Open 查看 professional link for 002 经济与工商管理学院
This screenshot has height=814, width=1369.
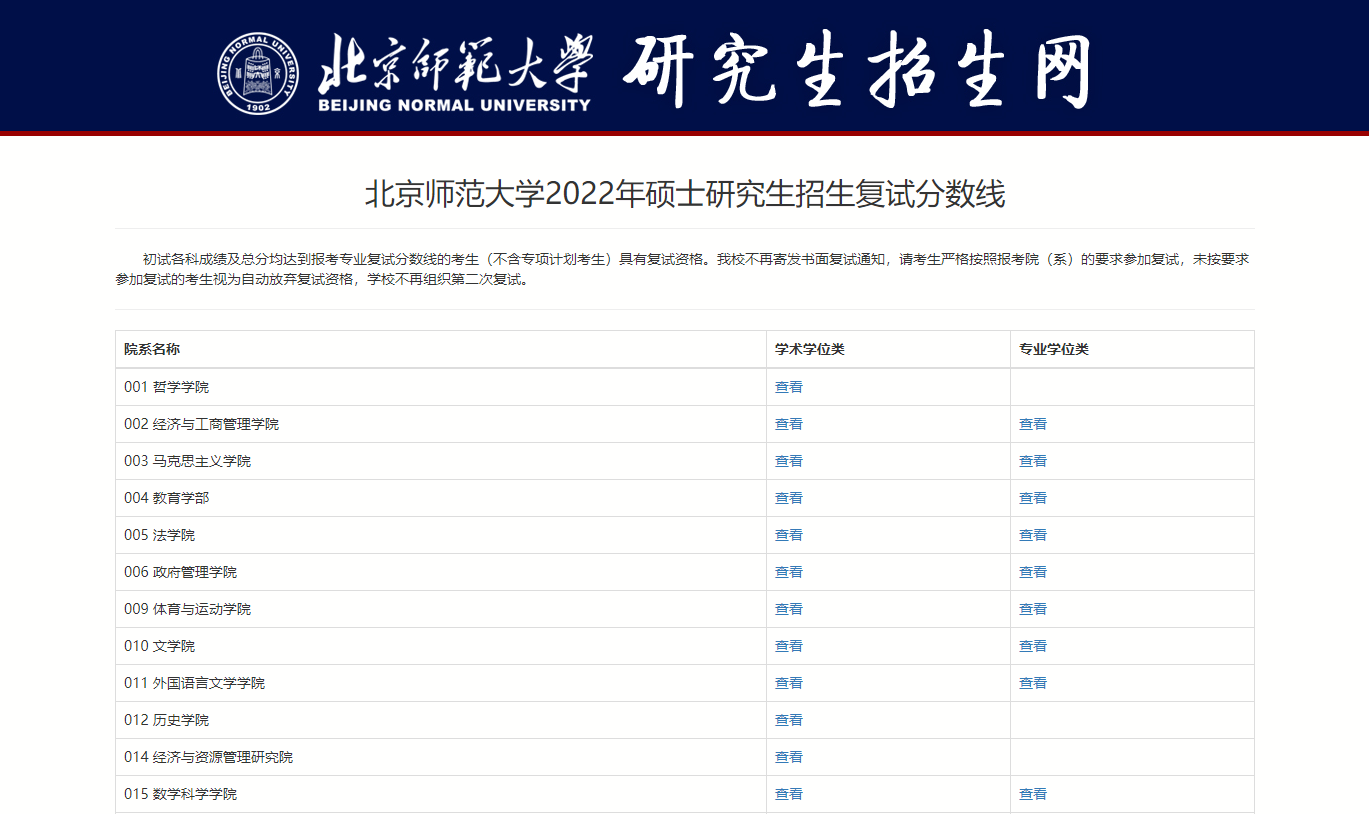click(x=1033, y=424)
